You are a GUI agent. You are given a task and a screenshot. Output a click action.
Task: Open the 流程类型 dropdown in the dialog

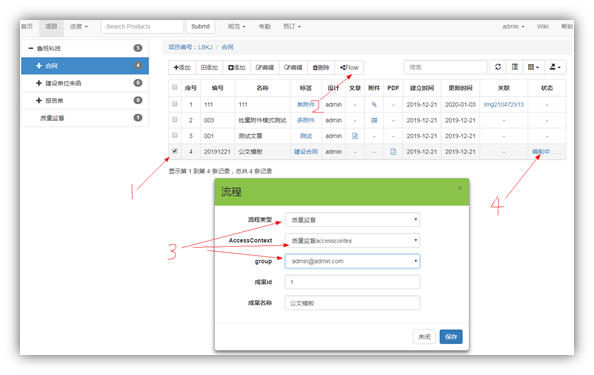point(352,220)
